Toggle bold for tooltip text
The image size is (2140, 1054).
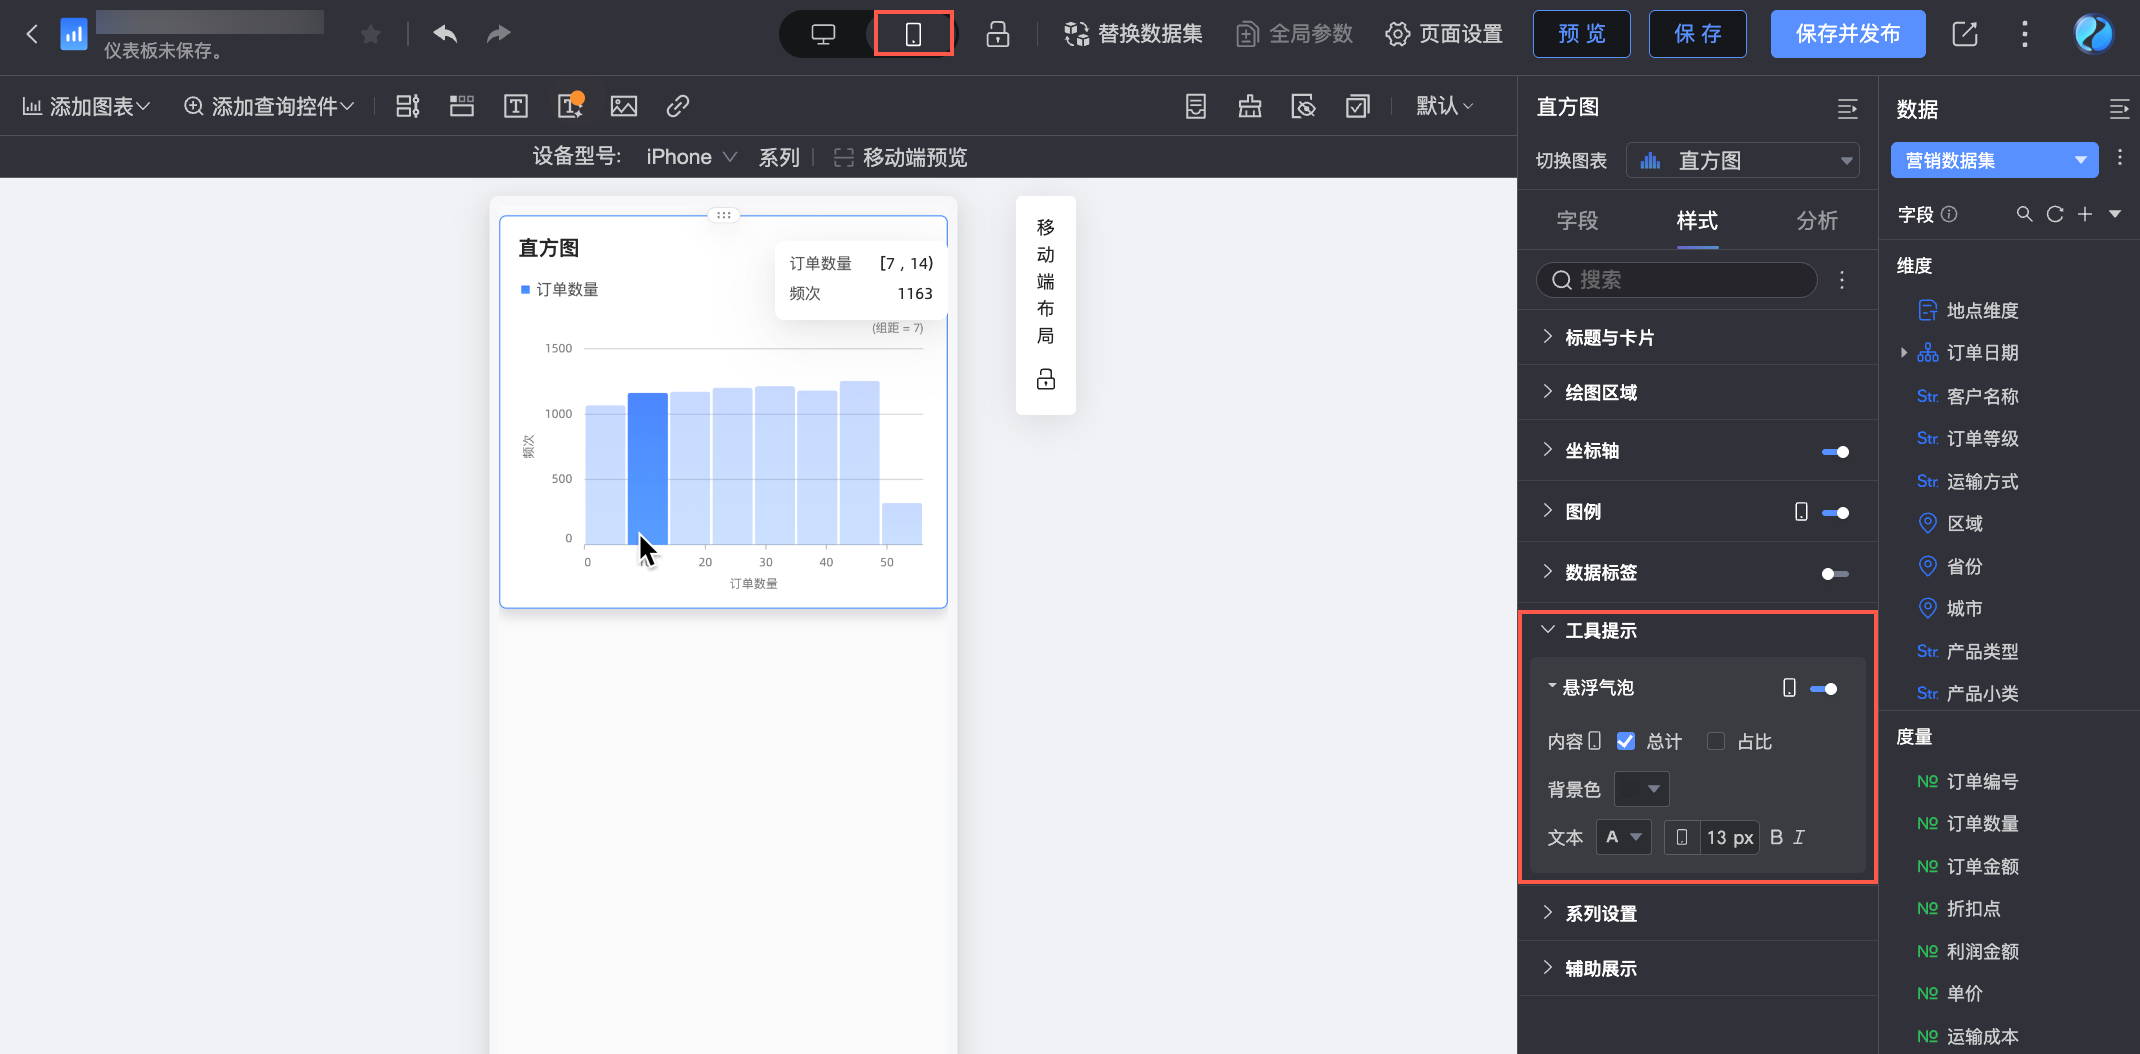[x=1776, y=837]
